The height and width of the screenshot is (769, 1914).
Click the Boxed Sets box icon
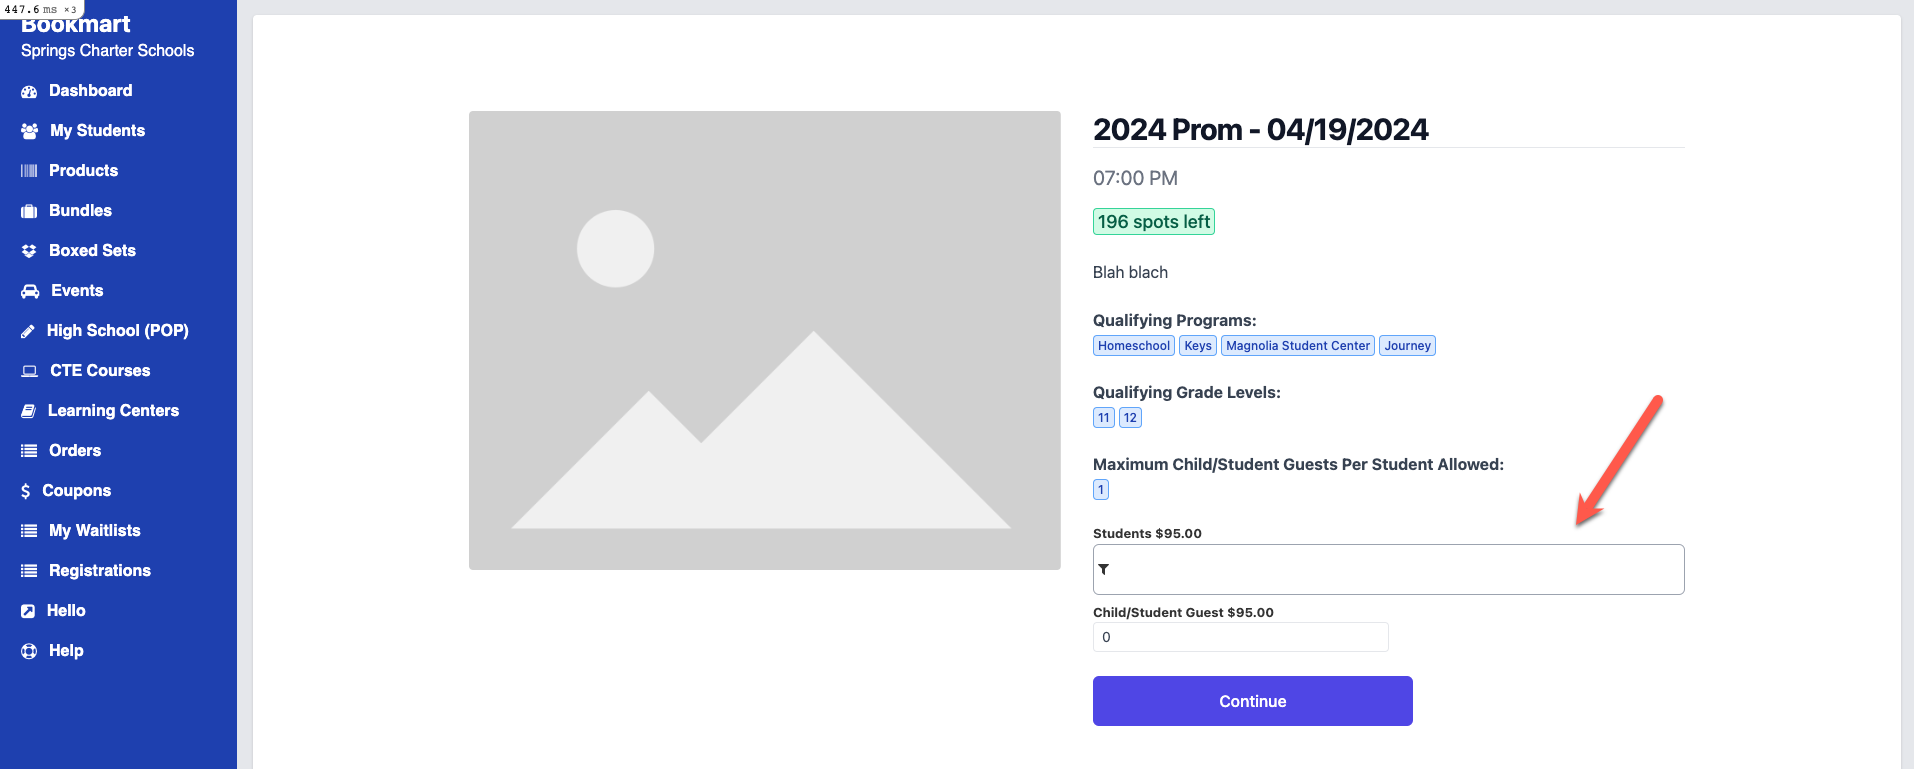pyautogui.click(x=29, y=251)
